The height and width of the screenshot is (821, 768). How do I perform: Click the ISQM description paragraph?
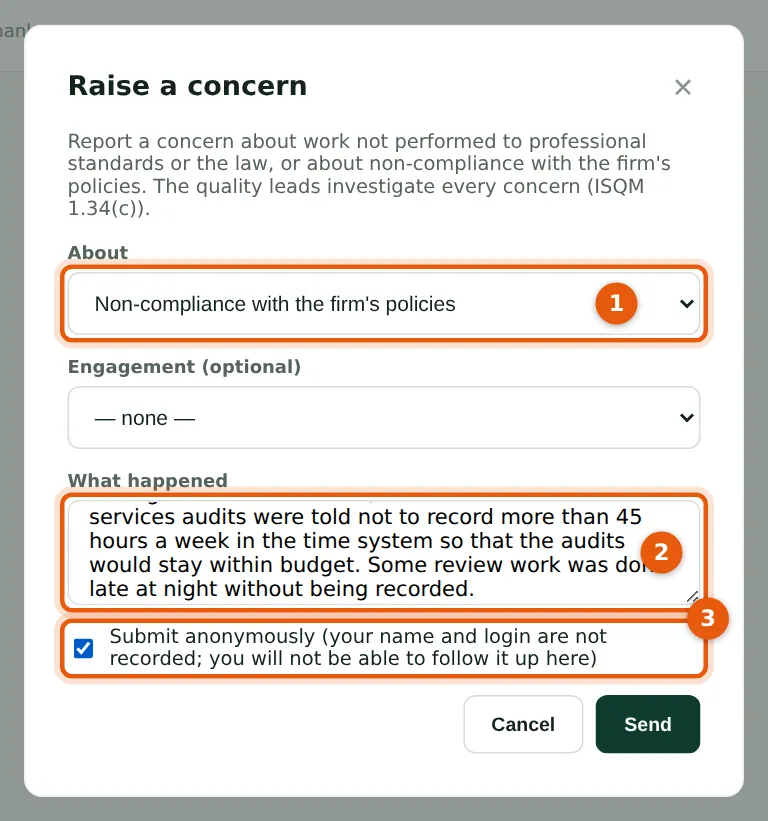click(x=369, y=174)
